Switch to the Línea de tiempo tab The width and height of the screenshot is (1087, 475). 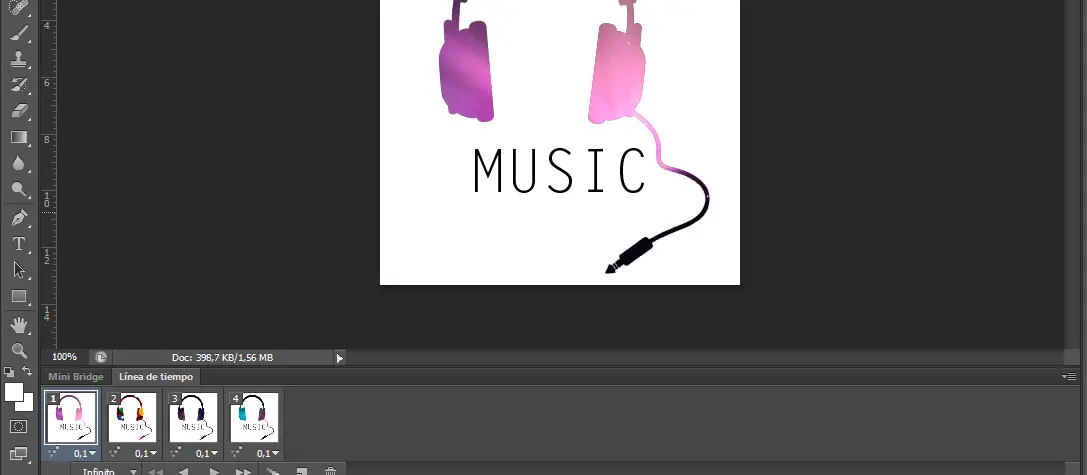coord(156,377)
